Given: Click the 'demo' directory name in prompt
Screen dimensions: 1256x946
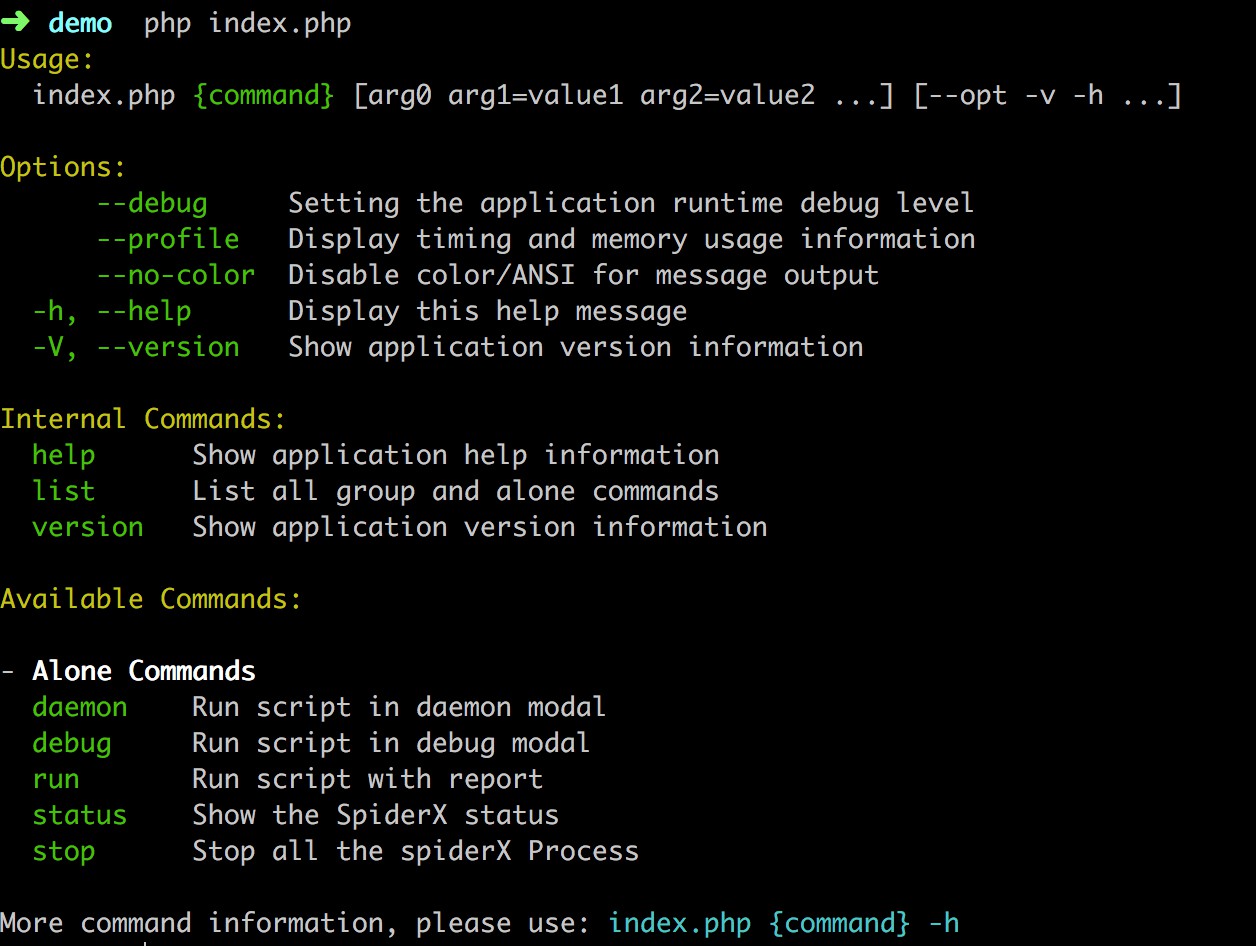Looking at the screenshot, I should click(x=80, y=23).
